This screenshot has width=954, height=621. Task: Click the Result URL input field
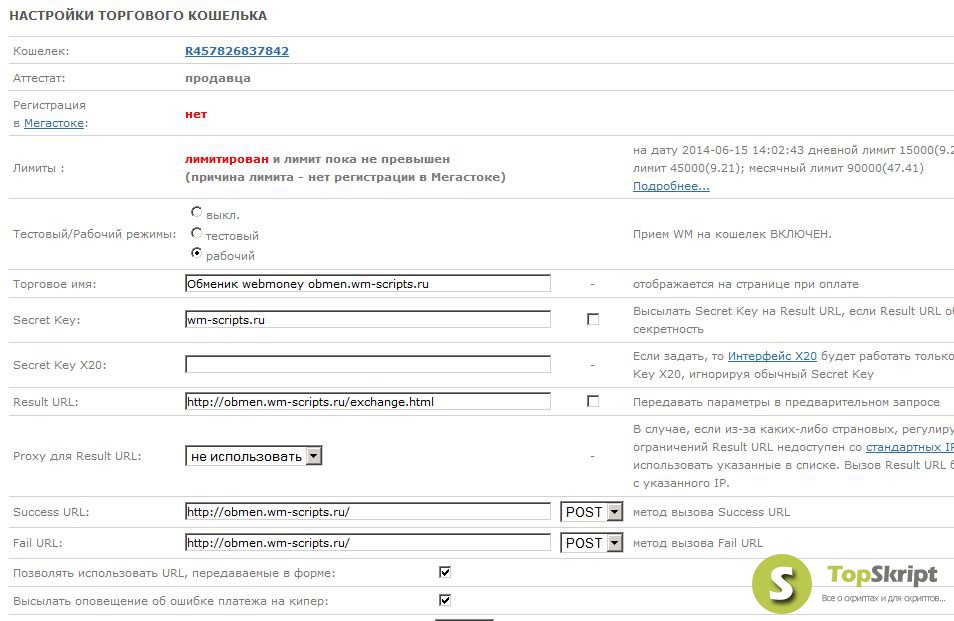click(368, 401)
